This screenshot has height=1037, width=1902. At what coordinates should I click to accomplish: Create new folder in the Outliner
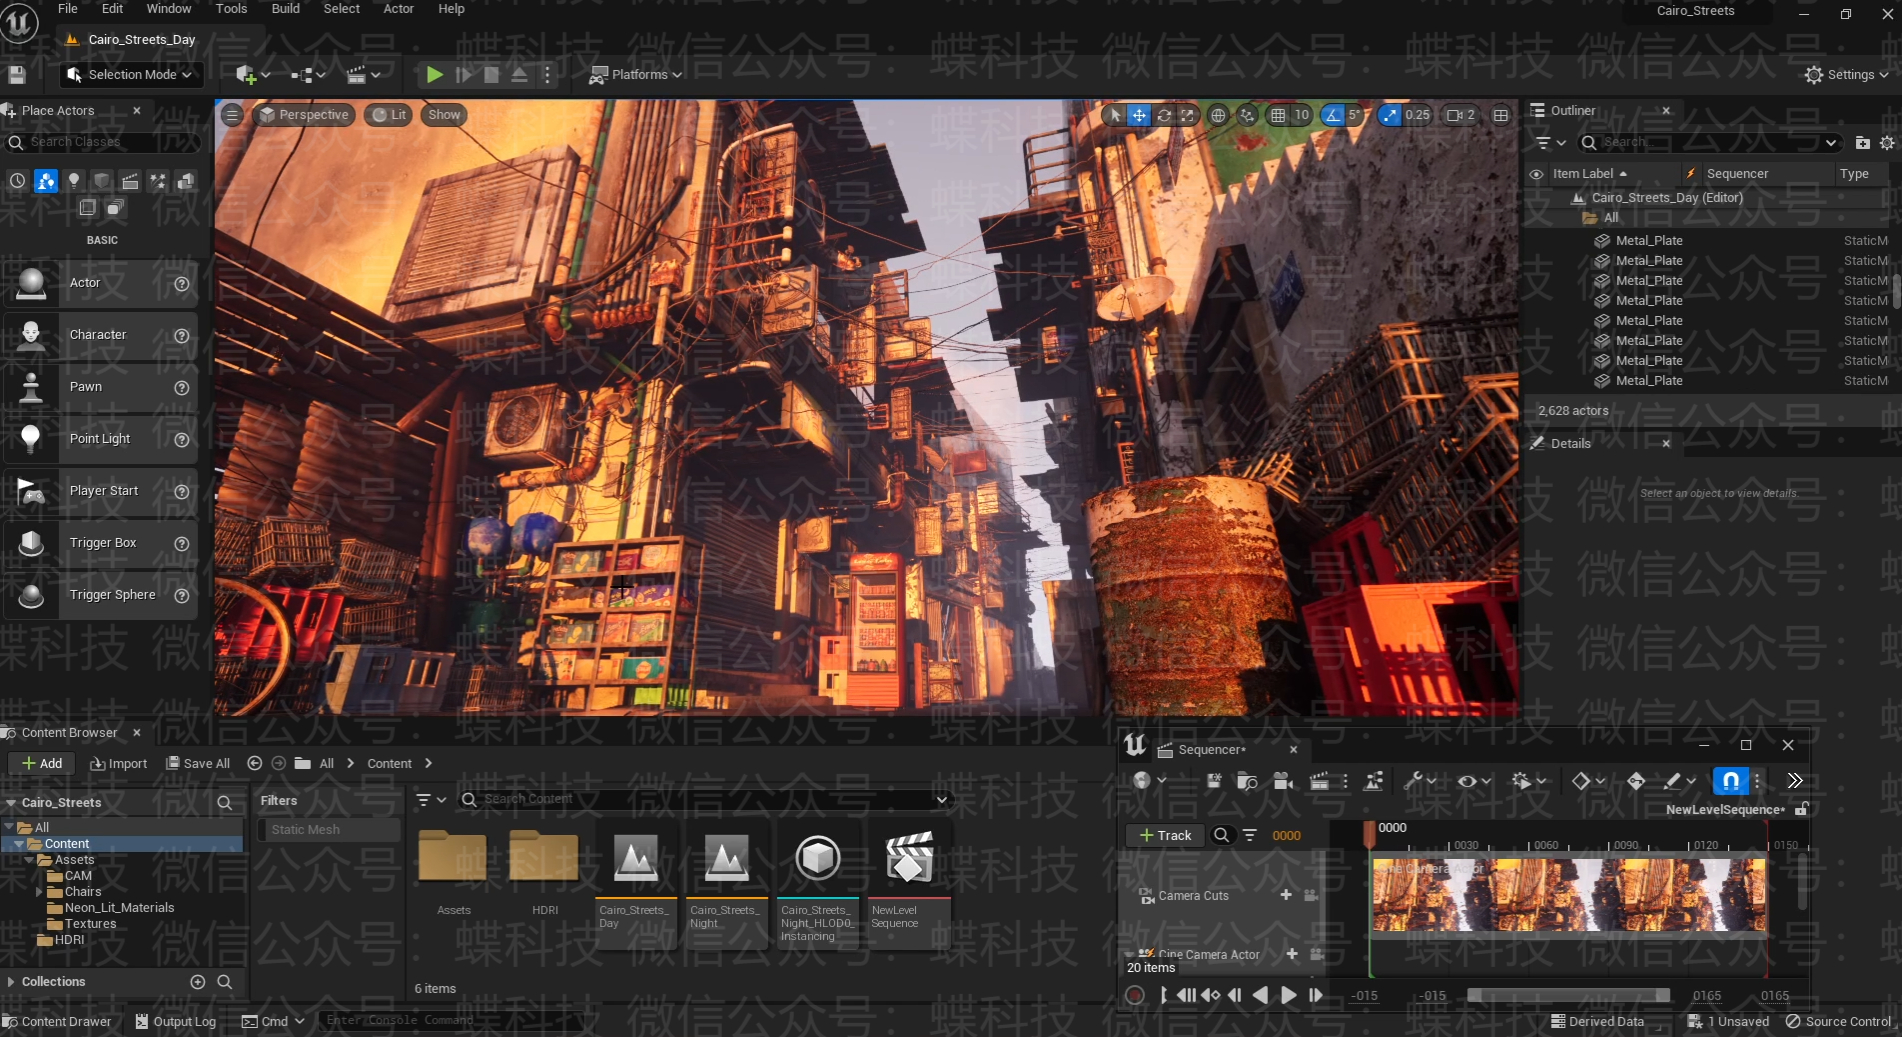[1862, 143]
